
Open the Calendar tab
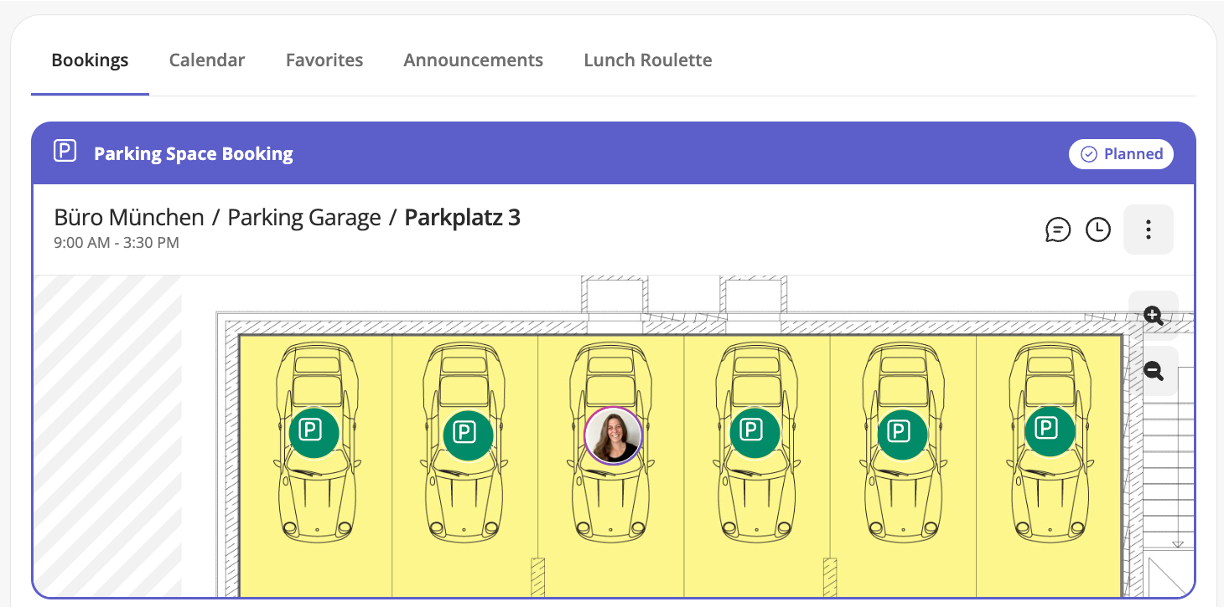pyautogui.click(x=207, y=60)
